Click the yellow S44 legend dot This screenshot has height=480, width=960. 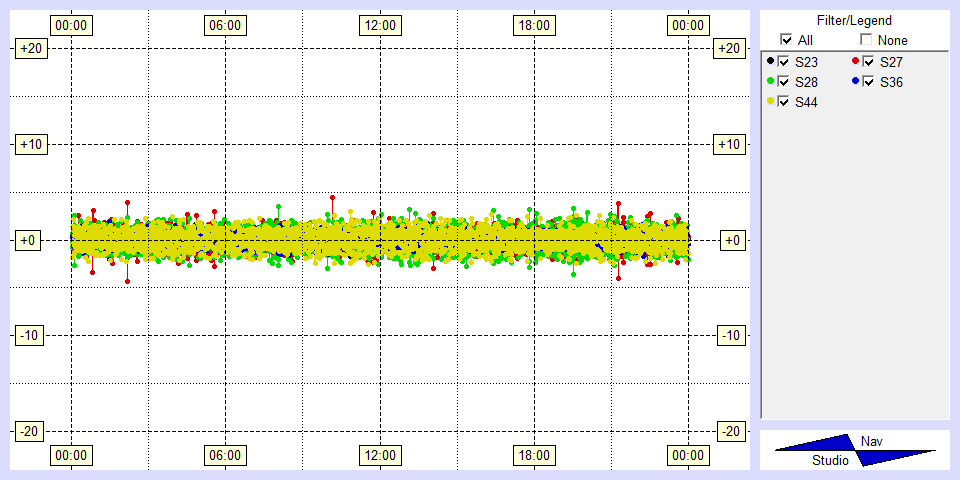click(770, 101)
